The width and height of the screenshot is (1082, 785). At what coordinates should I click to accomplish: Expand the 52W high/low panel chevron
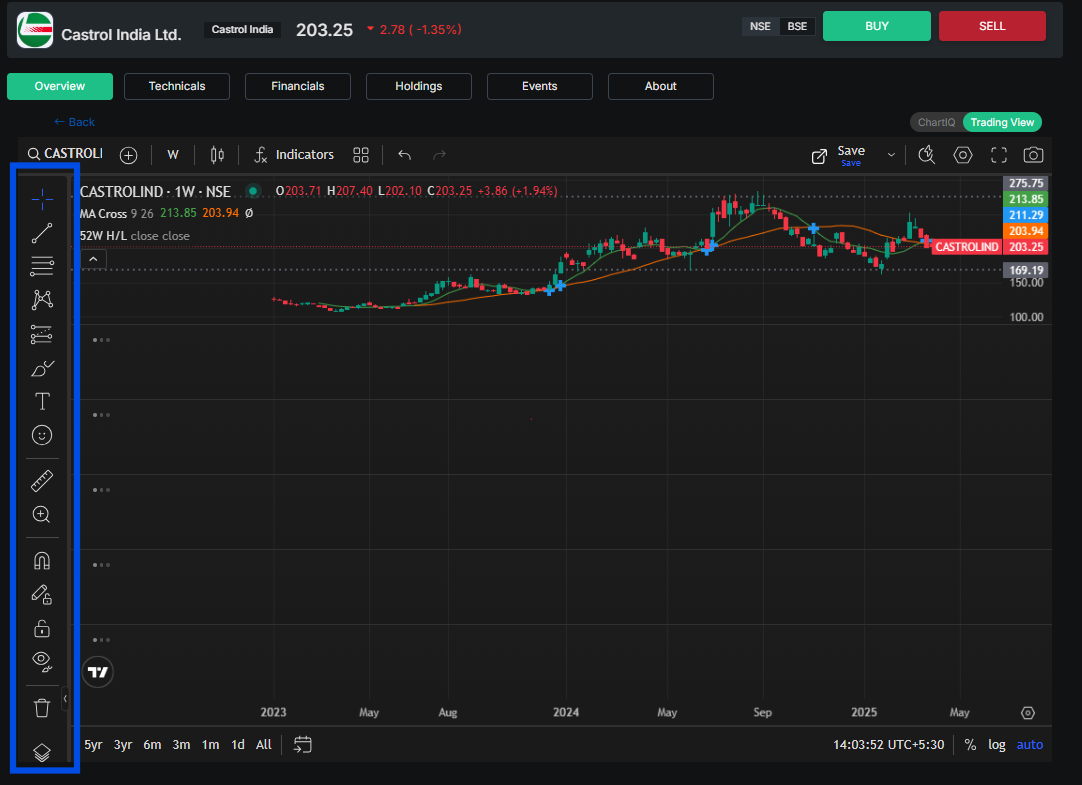tap(93, 258)
